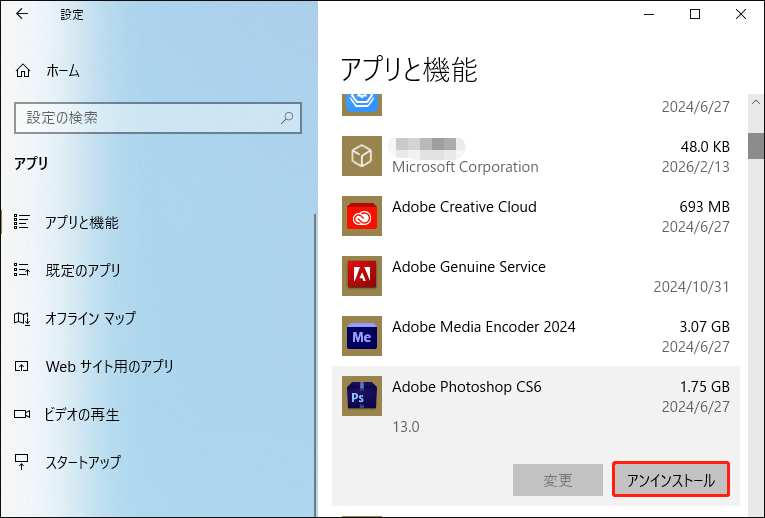The width and height of the screenshot is (765, 518).
Task: Click the アプリと機能 page heading
Action: (x=409, y=70)
